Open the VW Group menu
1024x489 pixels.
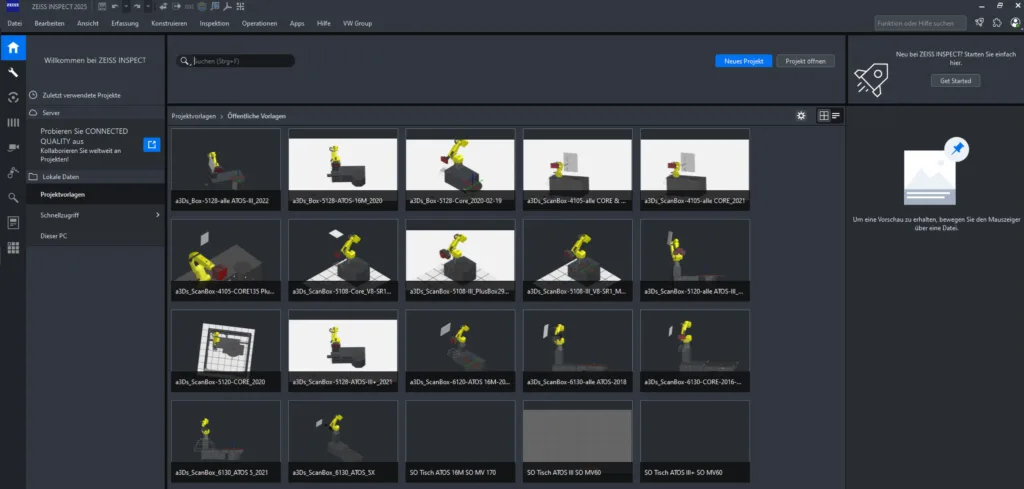pos(357,24)
